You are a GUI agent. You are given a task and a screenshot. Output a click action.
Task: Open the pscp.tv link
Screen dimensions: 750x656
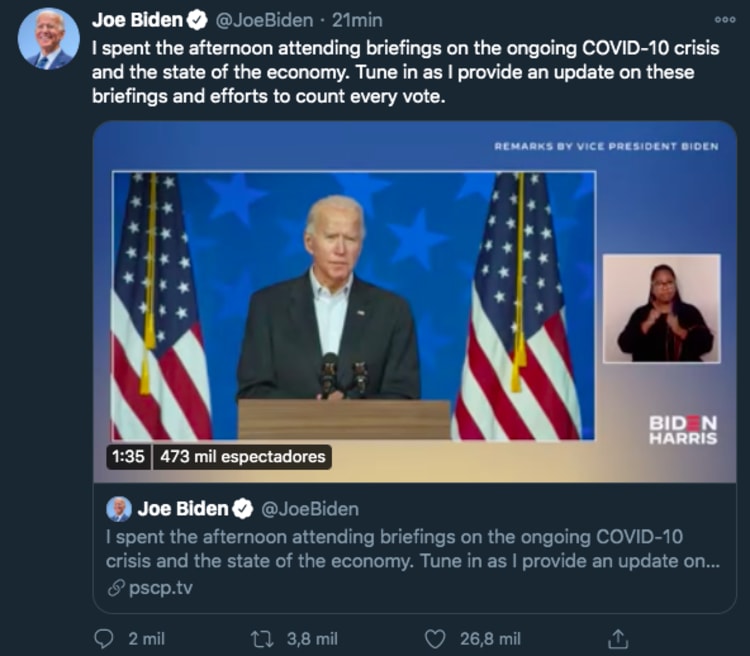pos(161,588)
